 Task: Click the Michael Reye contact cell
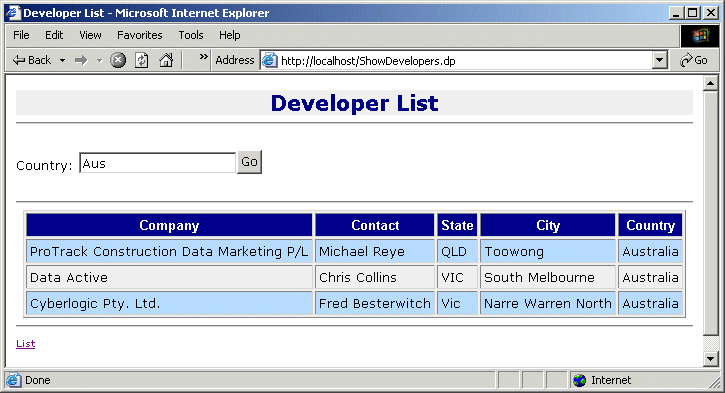pos(375,252)
